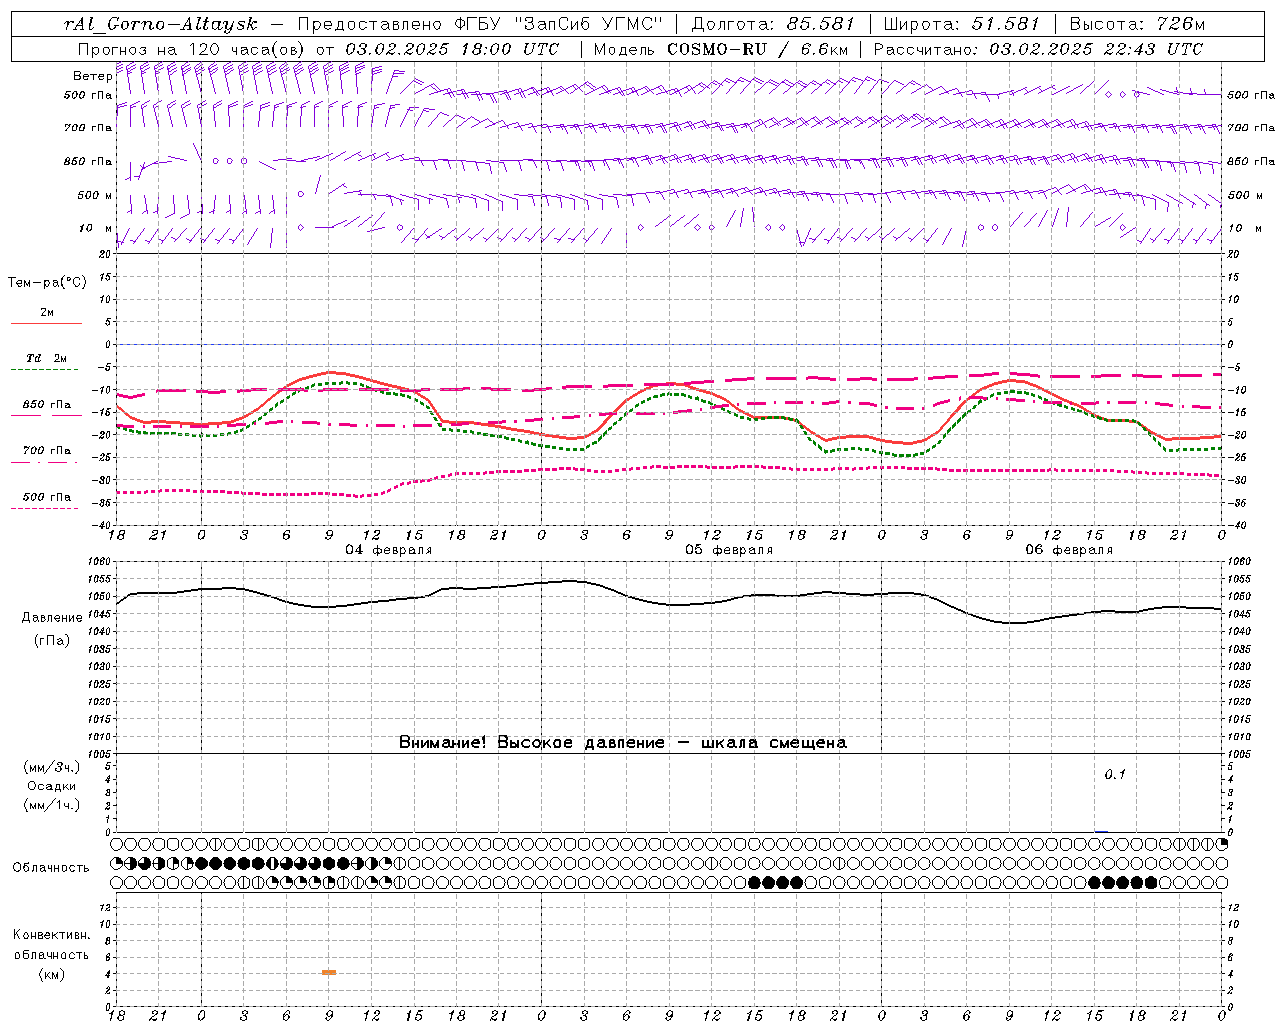Click the model name COSMO-RU / 6.6км
The width and height of the screenshot is (1280, 1024).
pyautogui.click(x=757, y=49)
